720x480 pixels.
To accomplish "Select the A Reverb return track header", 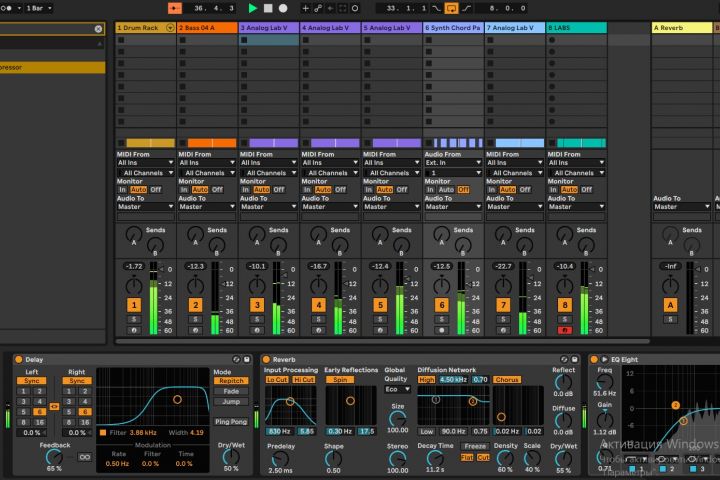I will [679, 28].
